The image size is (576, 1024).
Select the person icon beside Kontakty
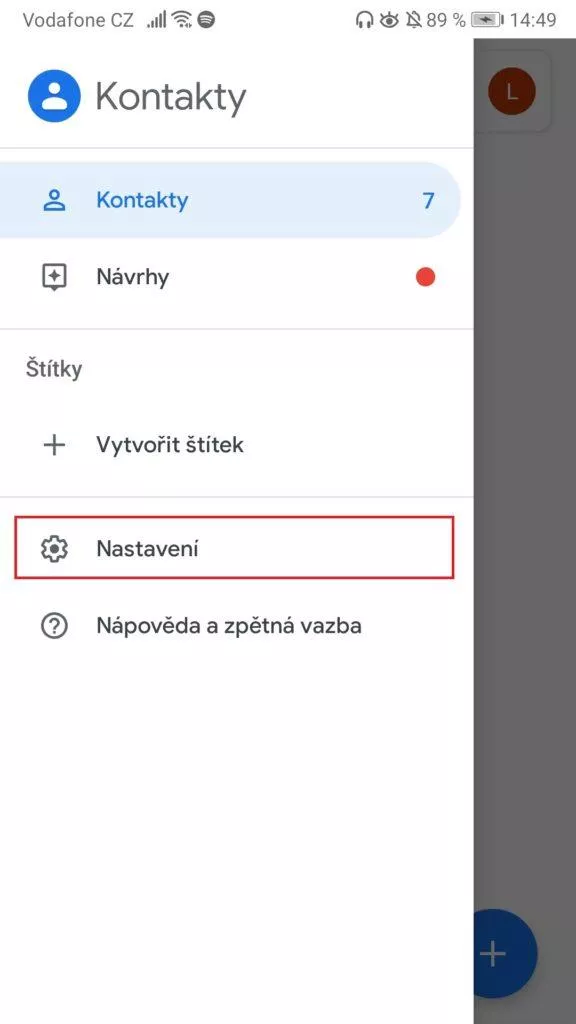pos(54,200)
